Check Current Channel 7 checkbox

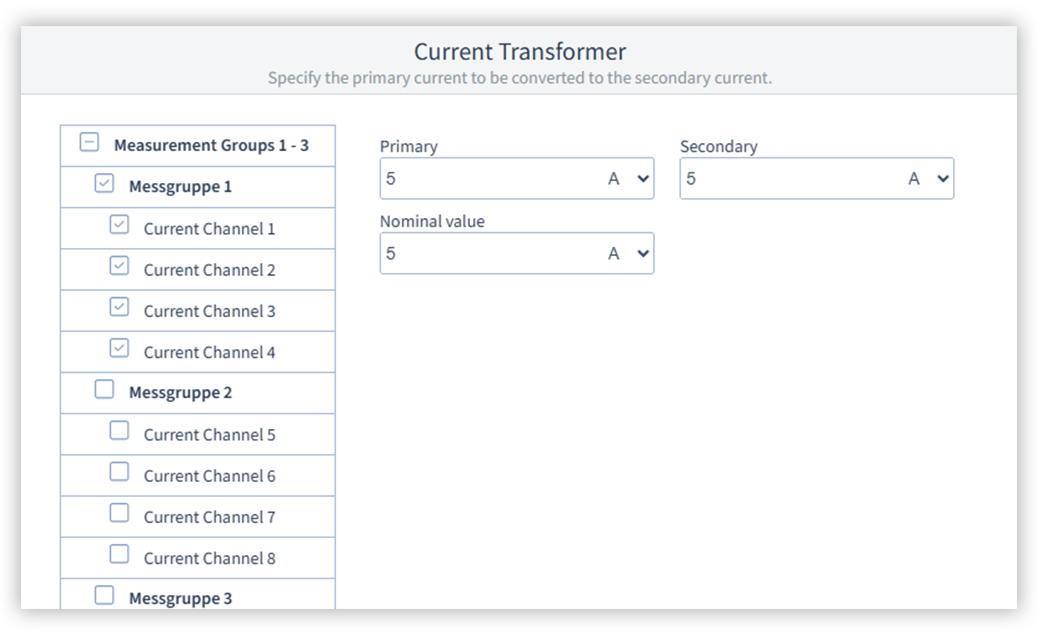[x=119, y=513]
